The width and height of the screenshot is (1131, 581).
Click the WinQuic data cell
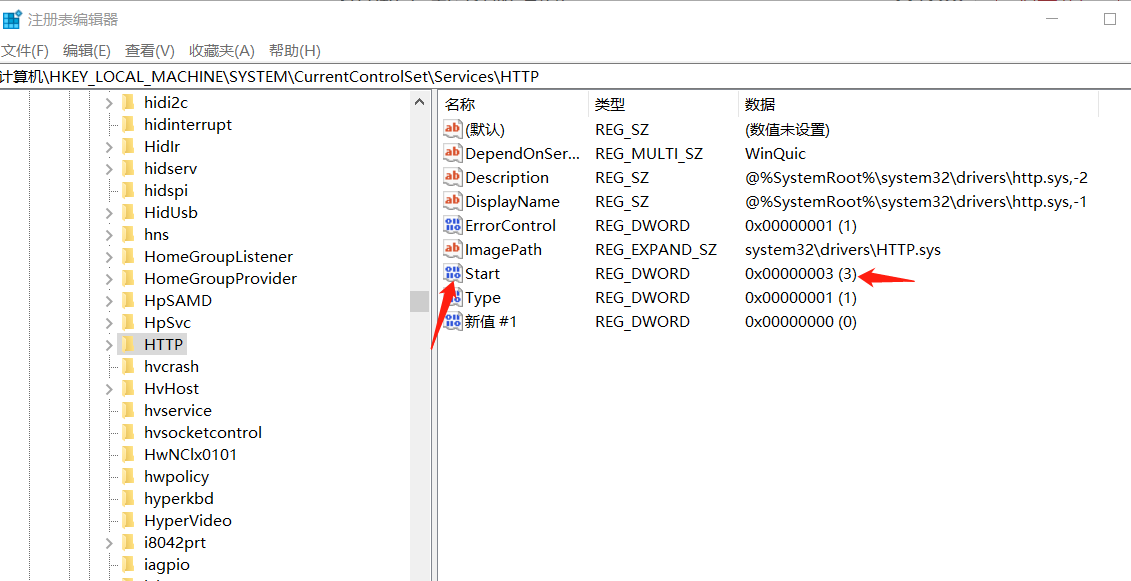pos(775,154)
